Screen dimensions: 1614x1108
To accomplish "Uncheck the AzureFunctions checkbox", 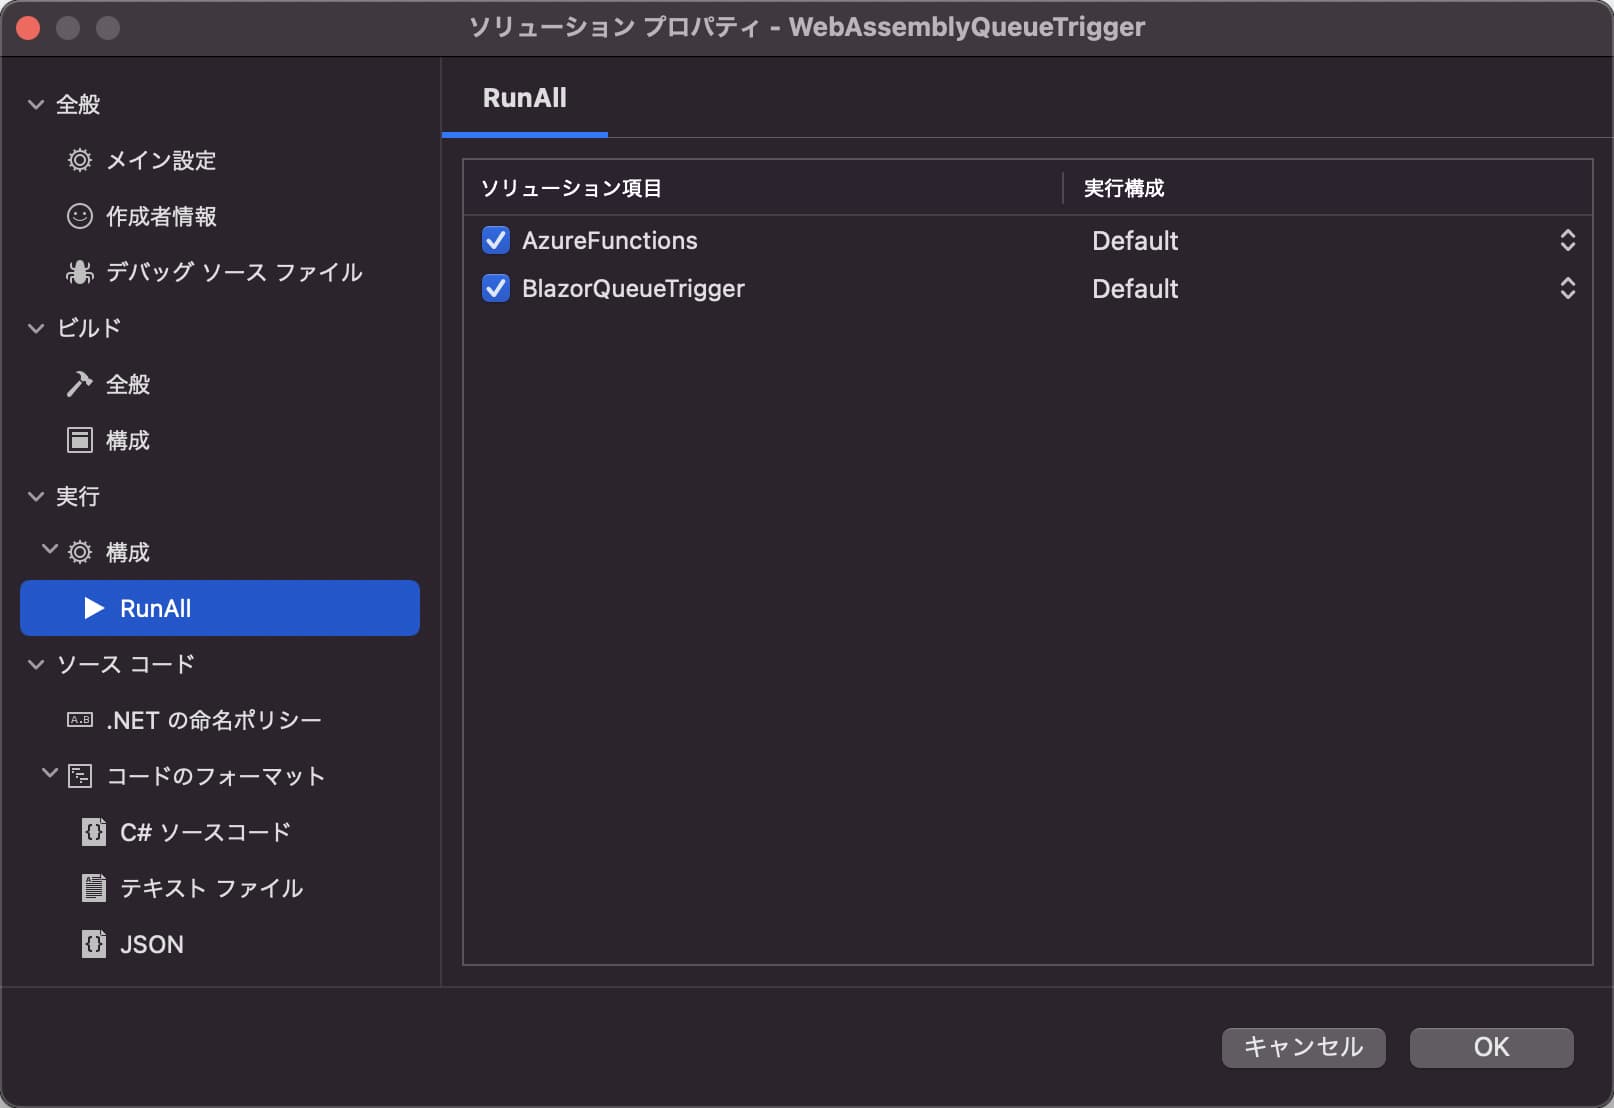I will click(x=496, y=240).
